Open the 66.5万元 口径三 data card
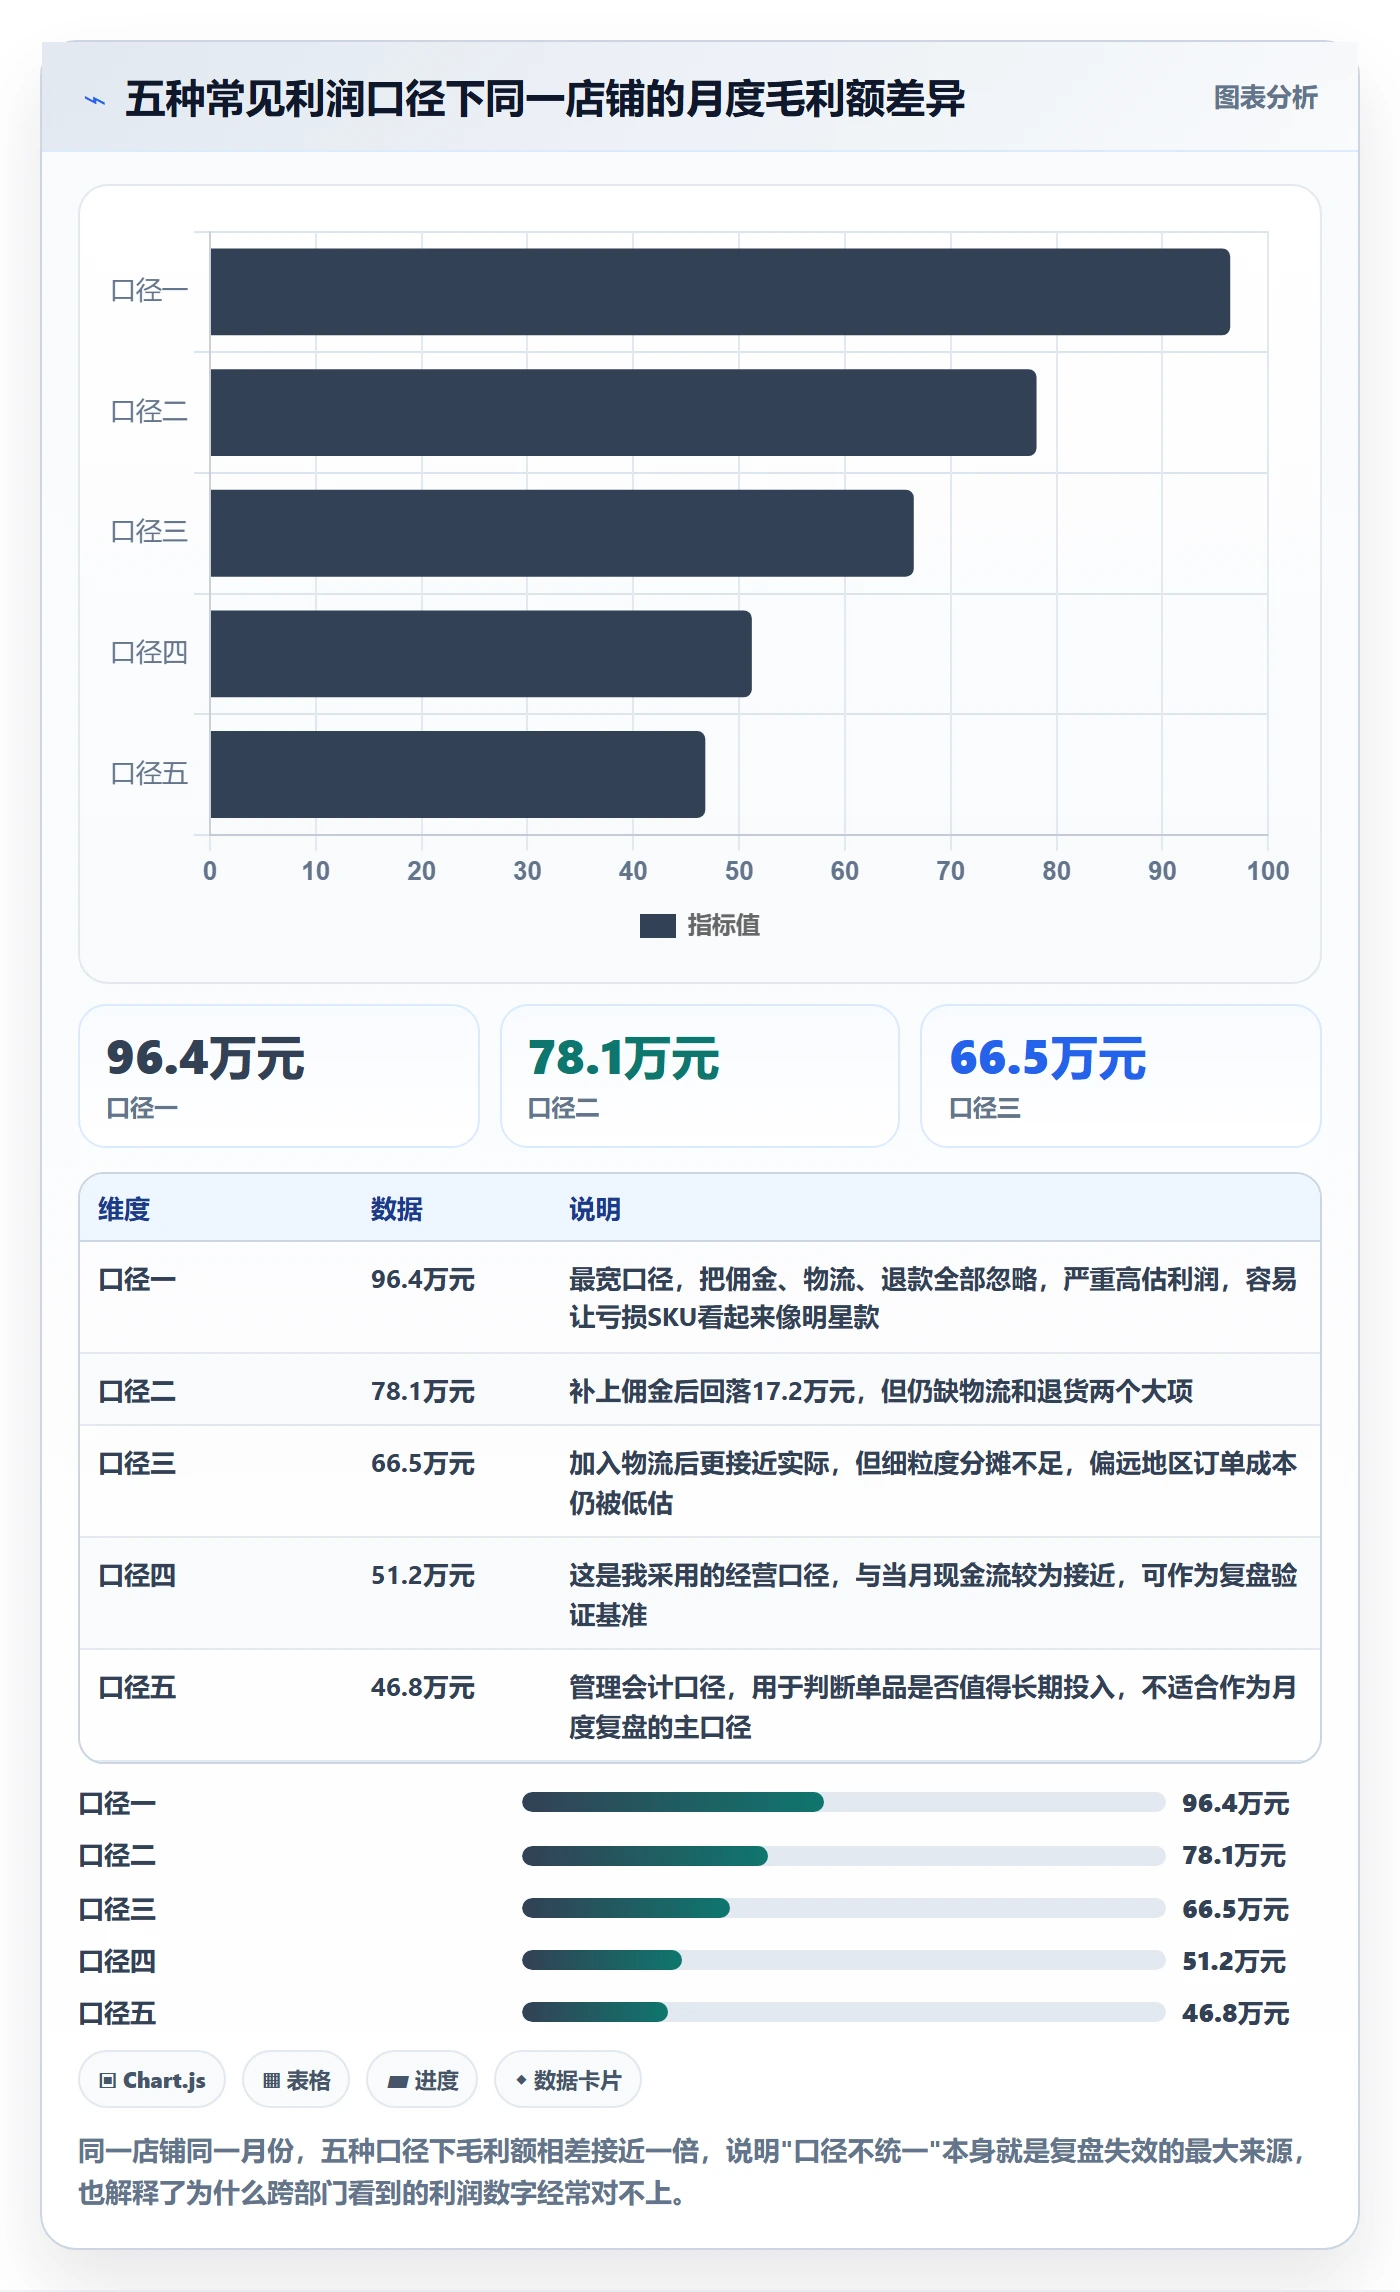The height and width of the screenshot is (2292, 1400). tap(1121, 1076)
